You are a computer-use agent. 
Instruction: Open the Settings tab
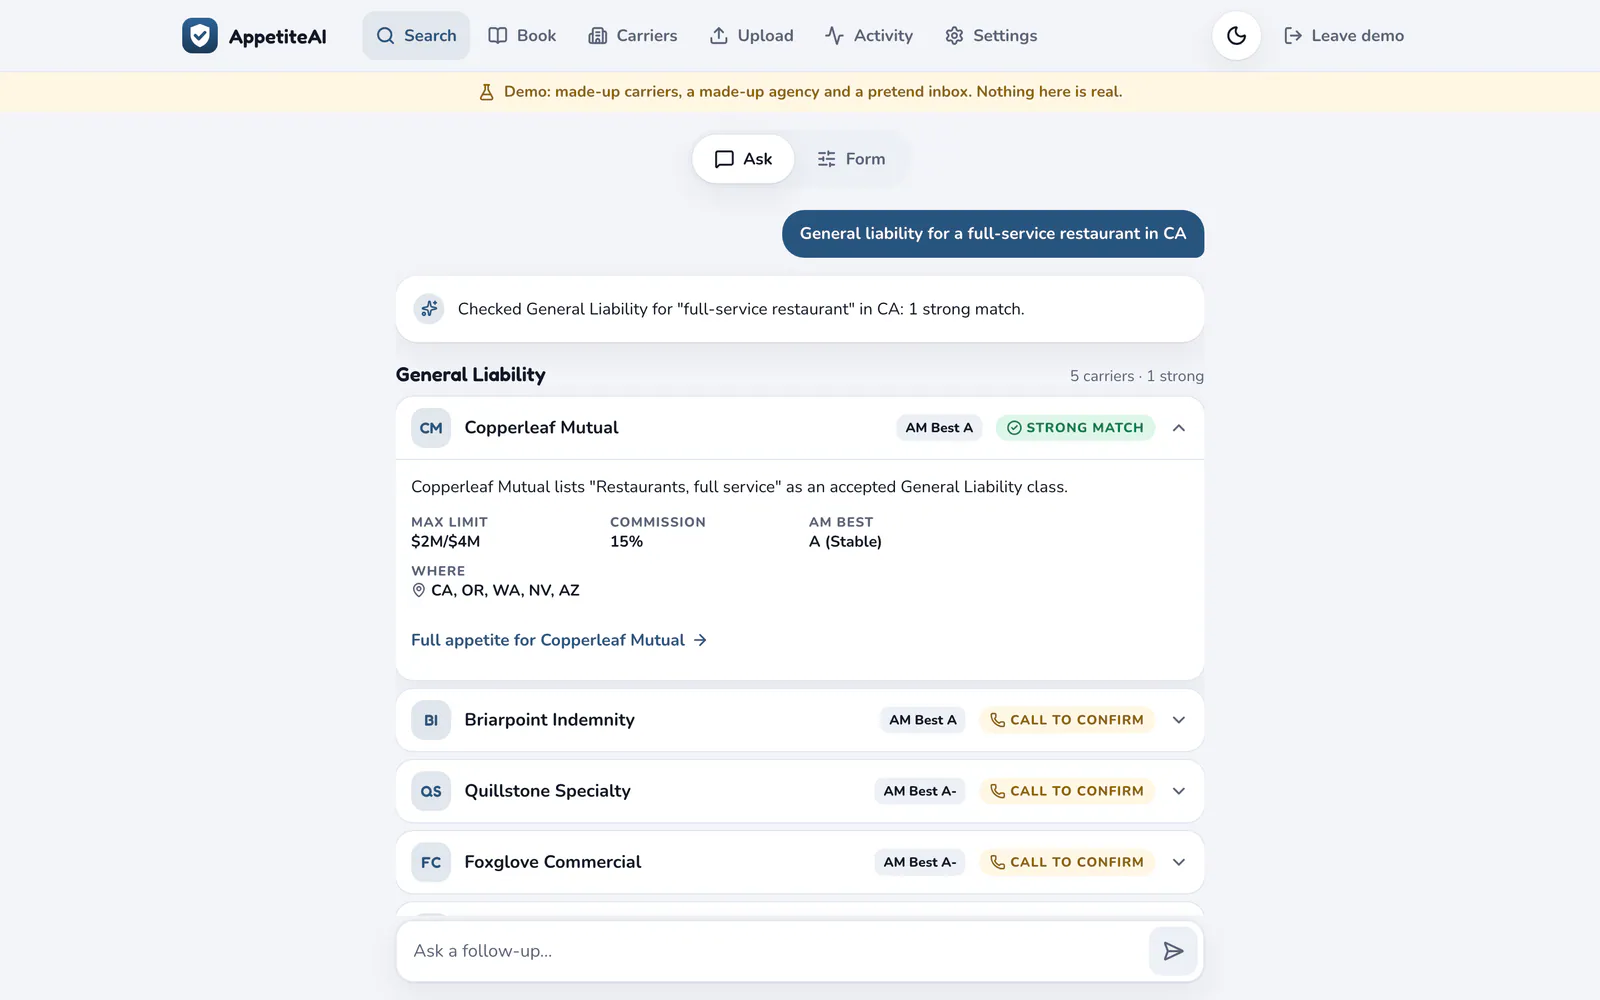pos(991,36)
